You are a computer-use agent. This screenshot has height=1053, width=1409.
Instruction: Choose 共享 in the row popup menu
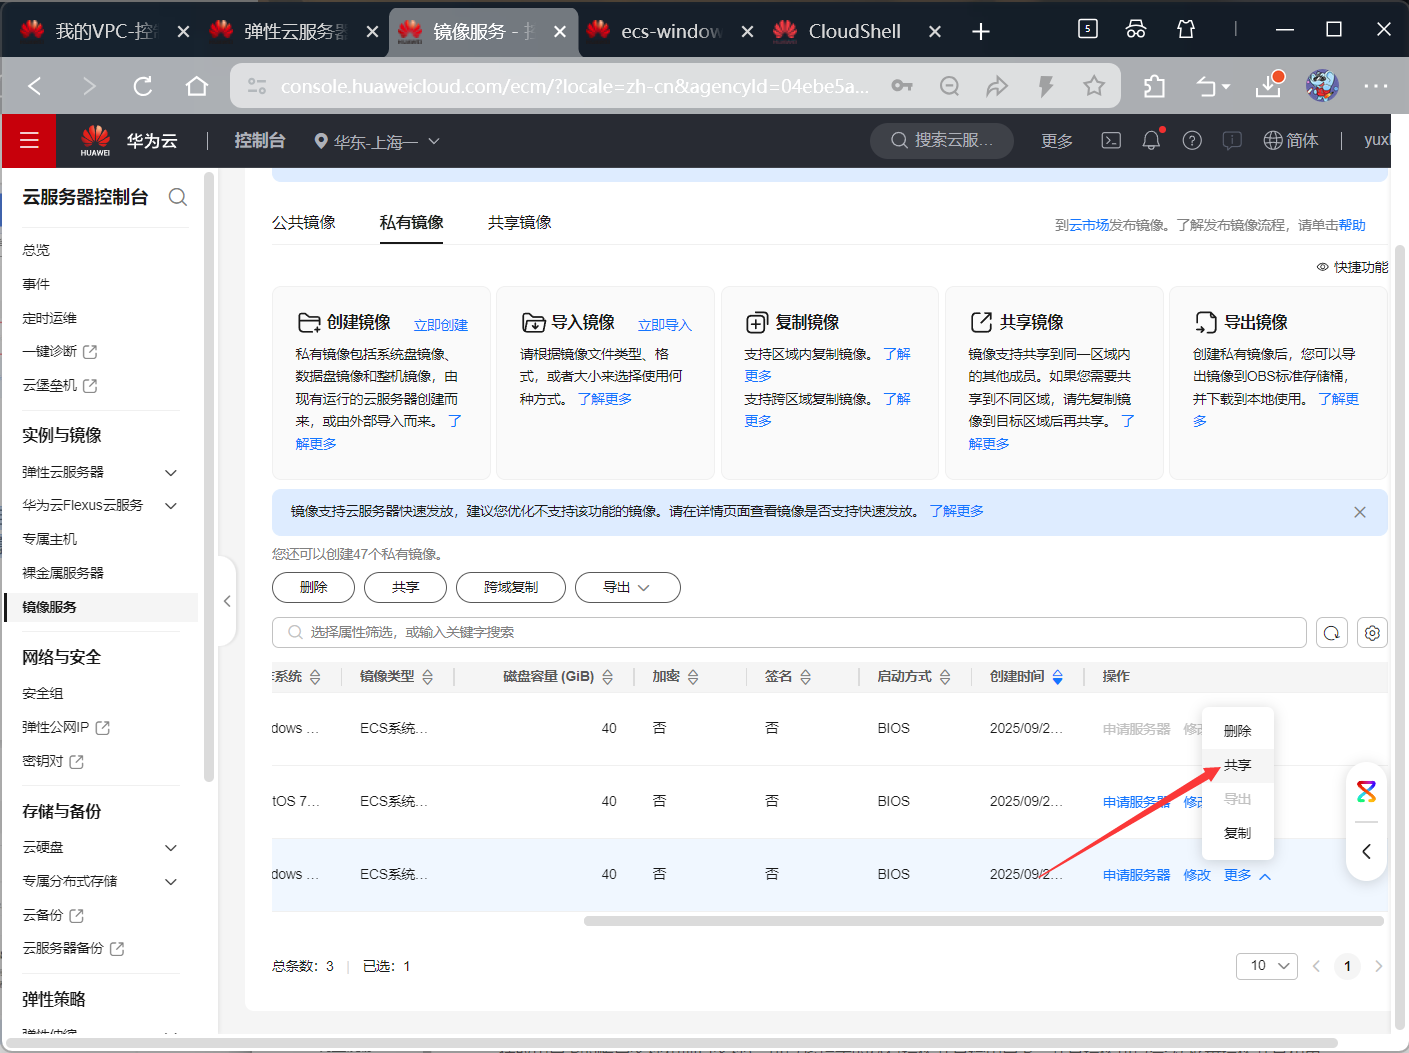[1238, 765]
